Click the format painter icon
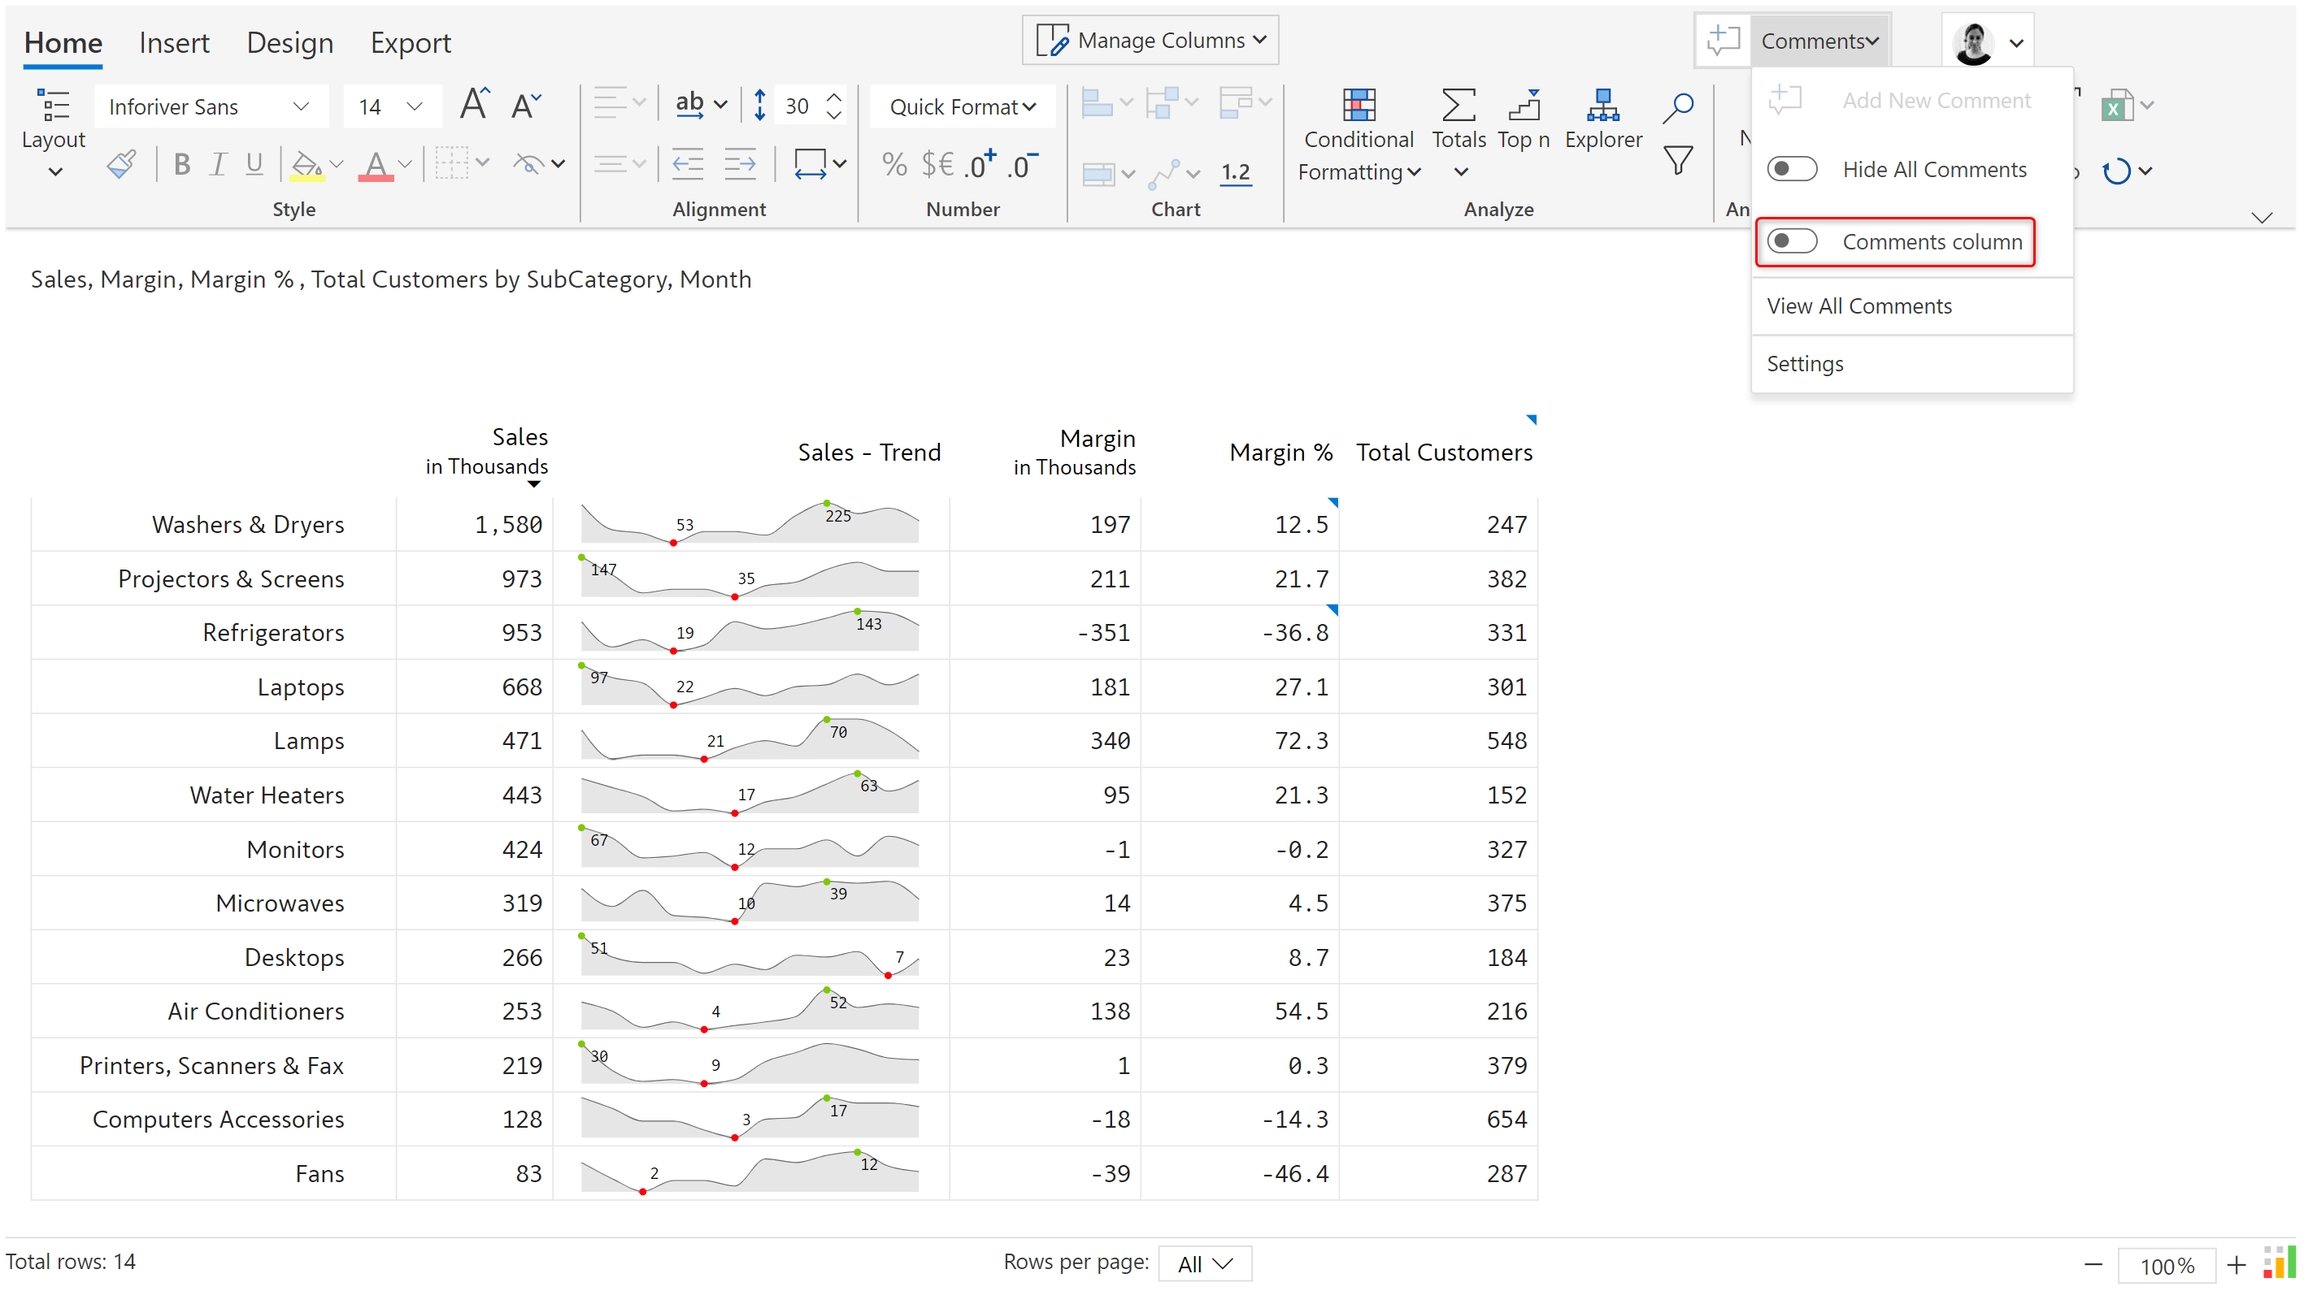Viewport: 2304px width, 1291px height. click(x=121, y=164)
